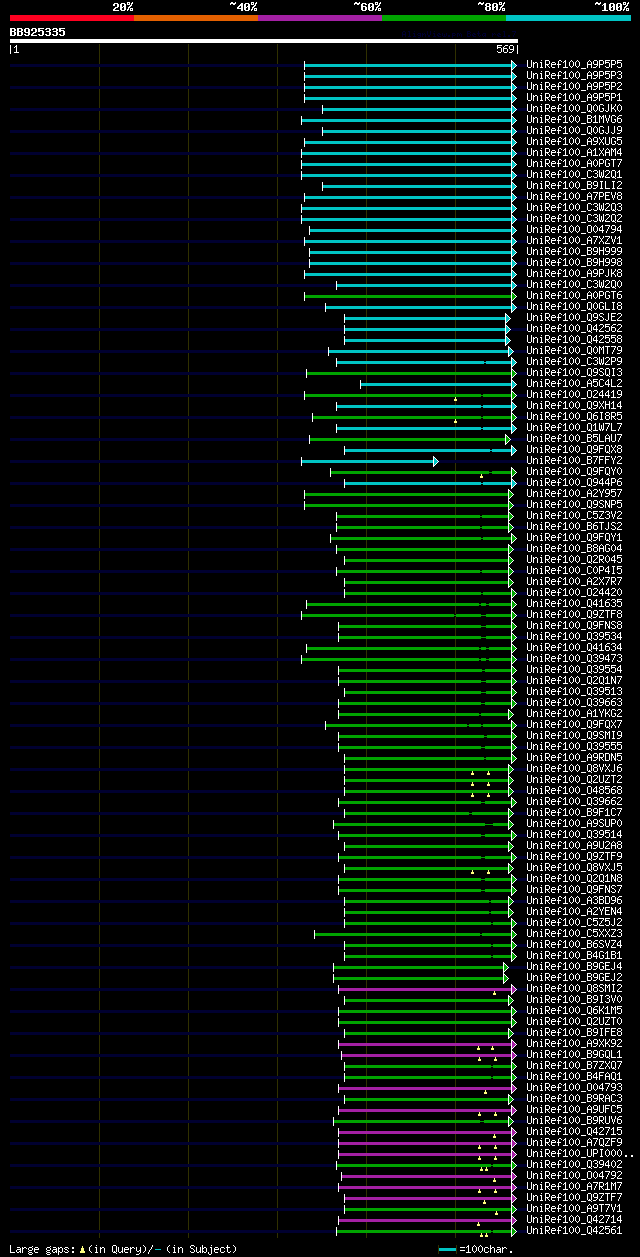Click the orange ~40% identity legend segment
Viewport: 640px width, 1257px height.
pyautogui.click(x=196, y=17)
